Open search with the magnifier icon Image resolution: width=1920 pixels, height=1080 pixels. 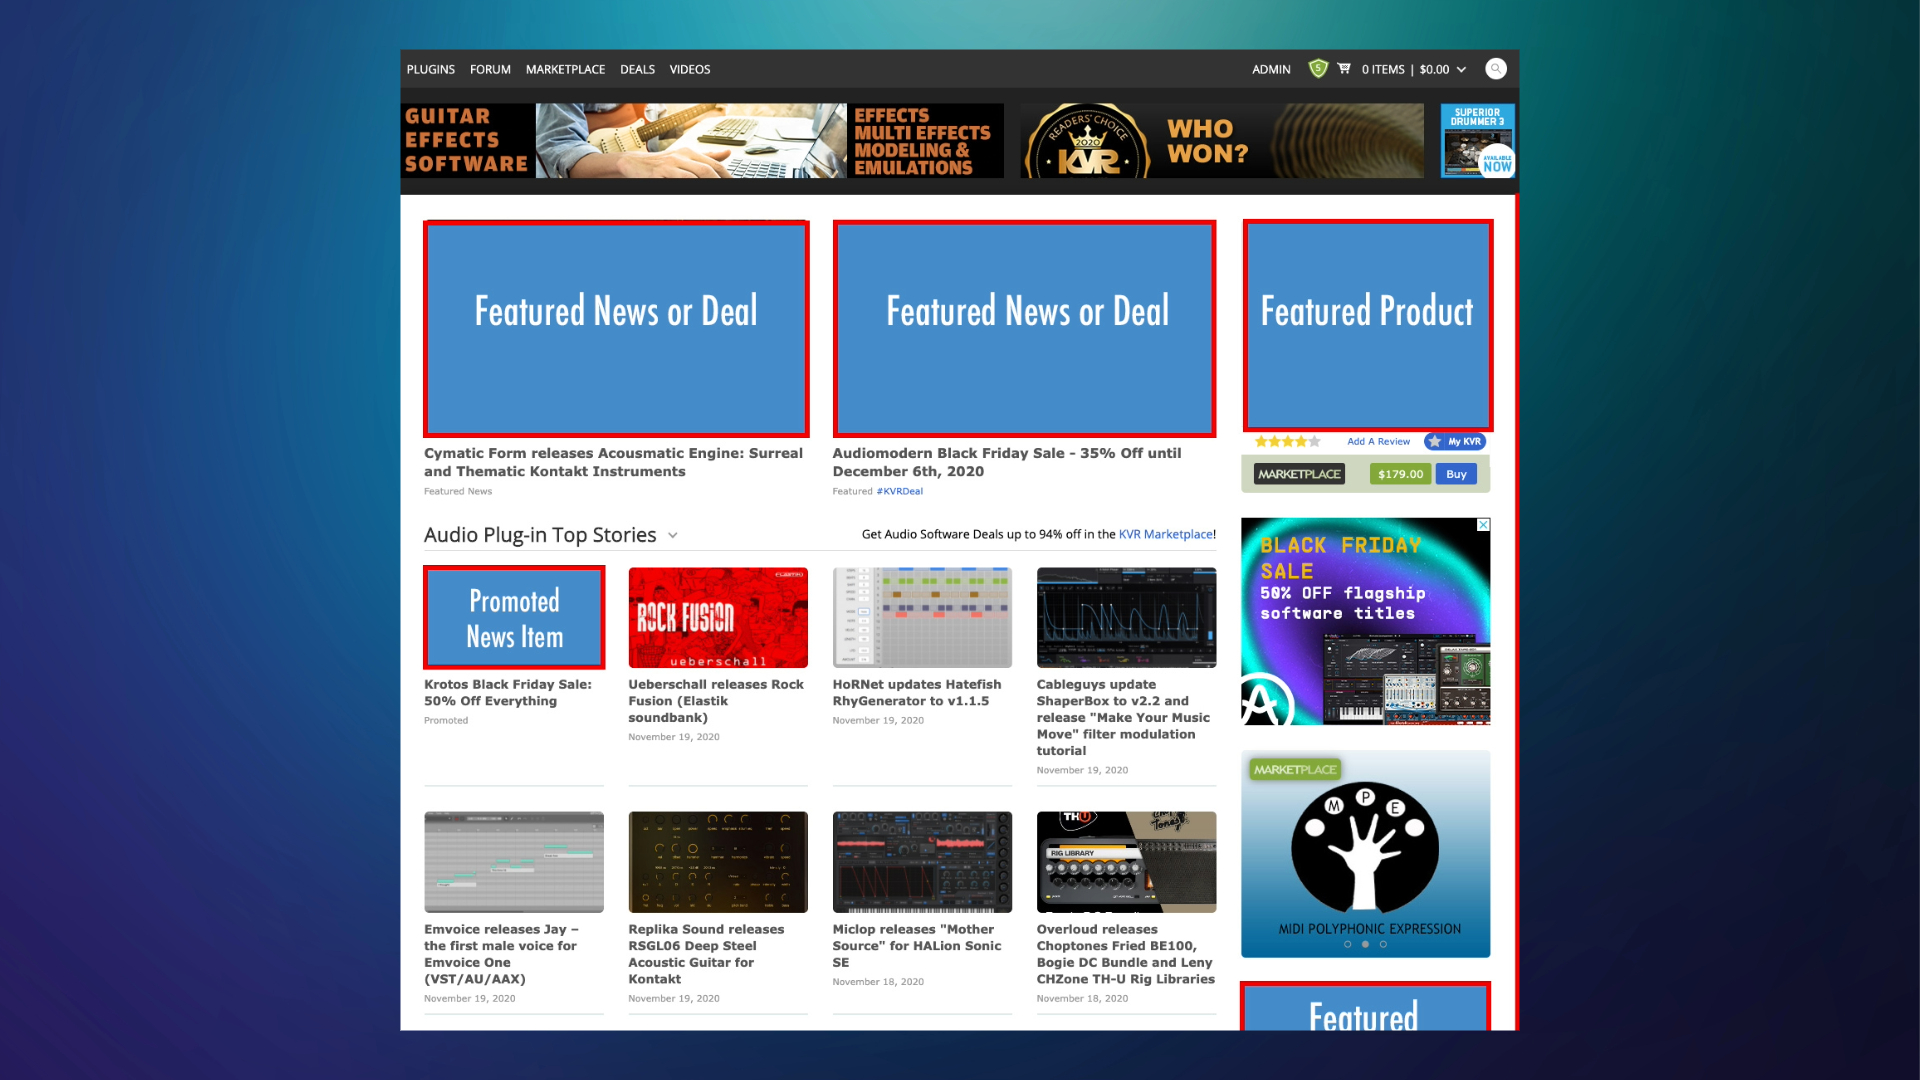(x=1496, y=69)
